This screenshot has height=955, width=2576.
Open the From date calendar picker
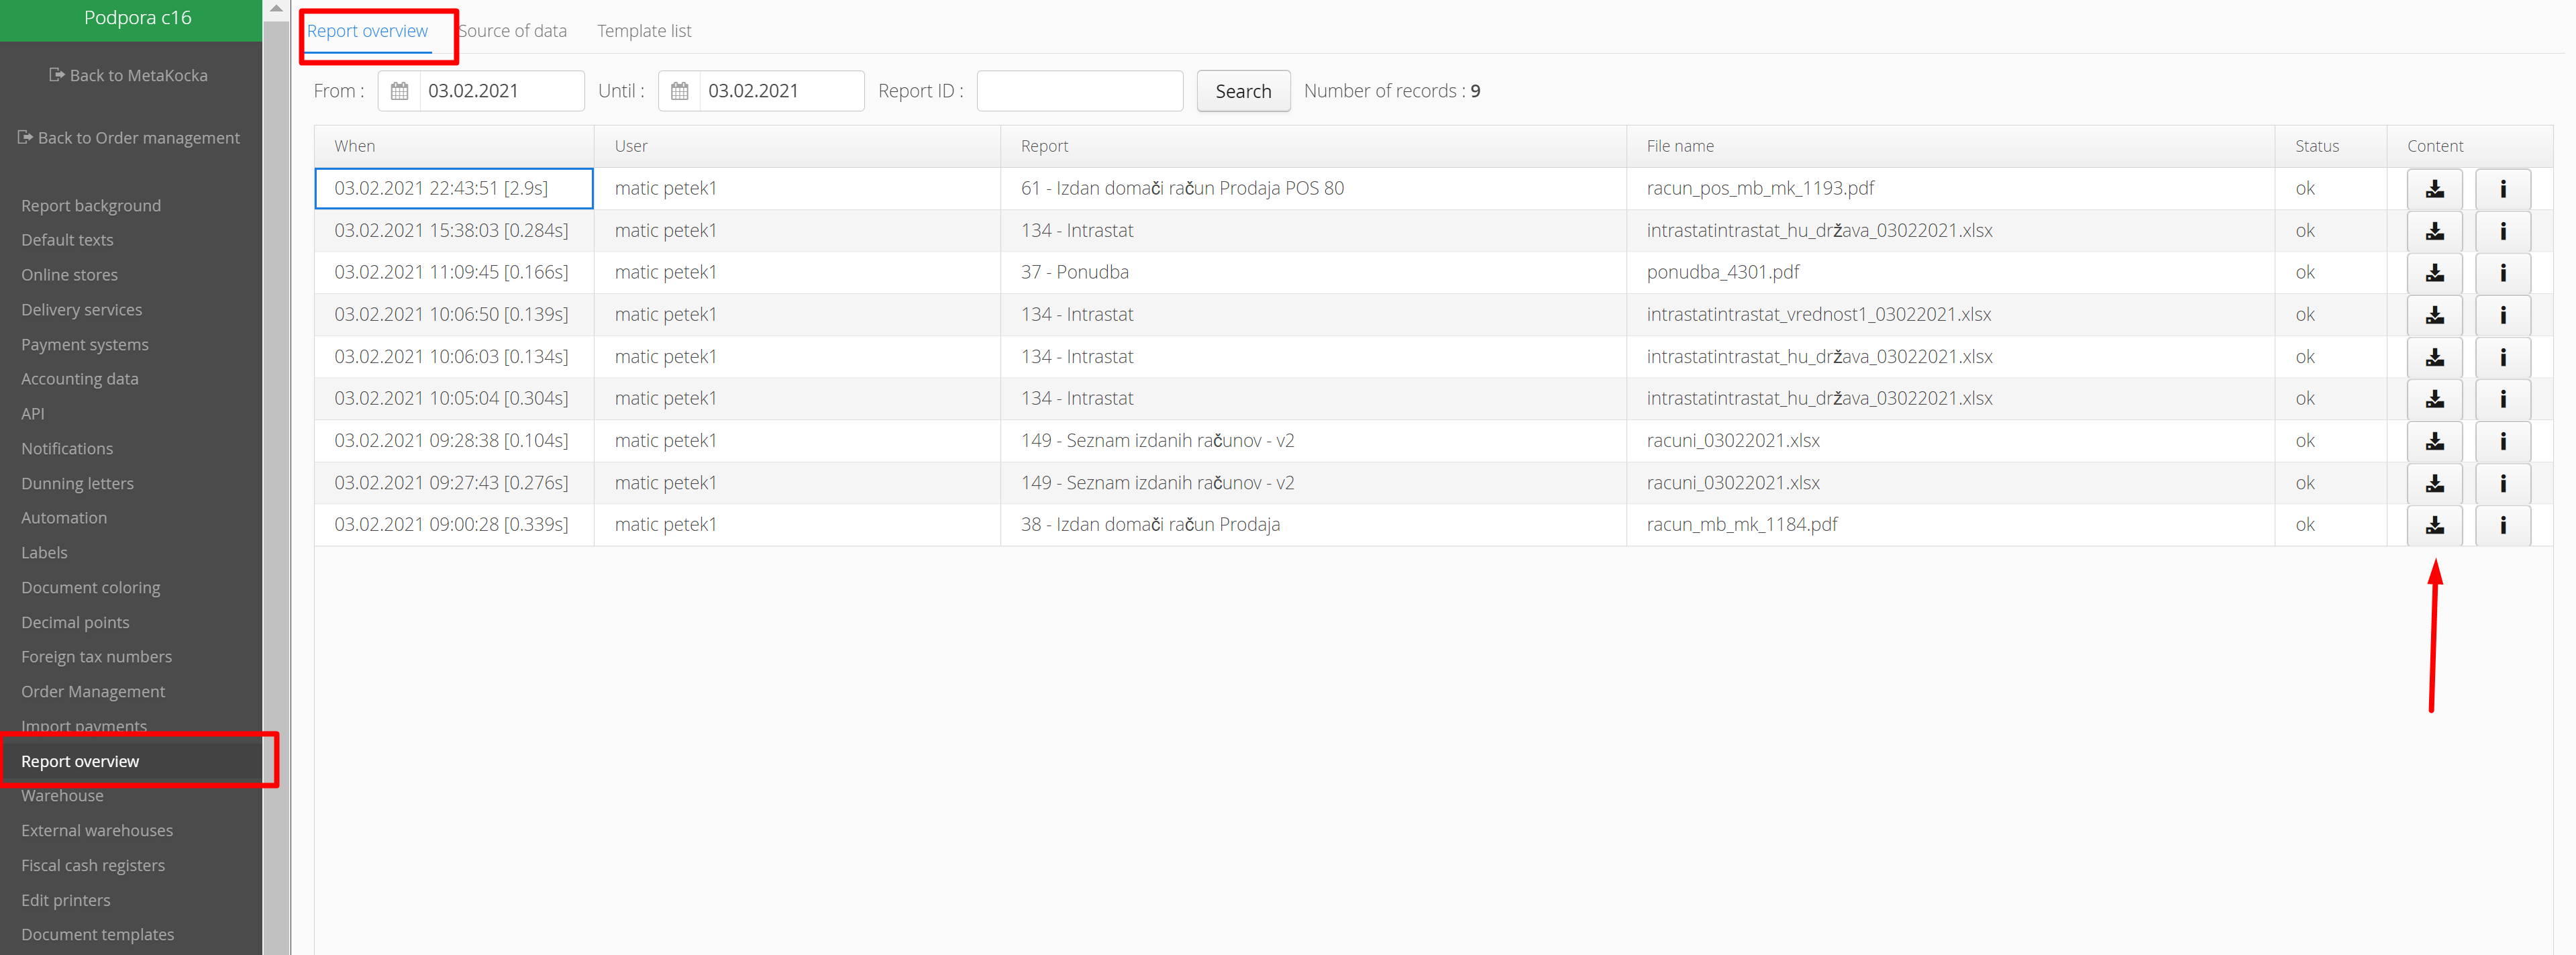pos(399,91)
